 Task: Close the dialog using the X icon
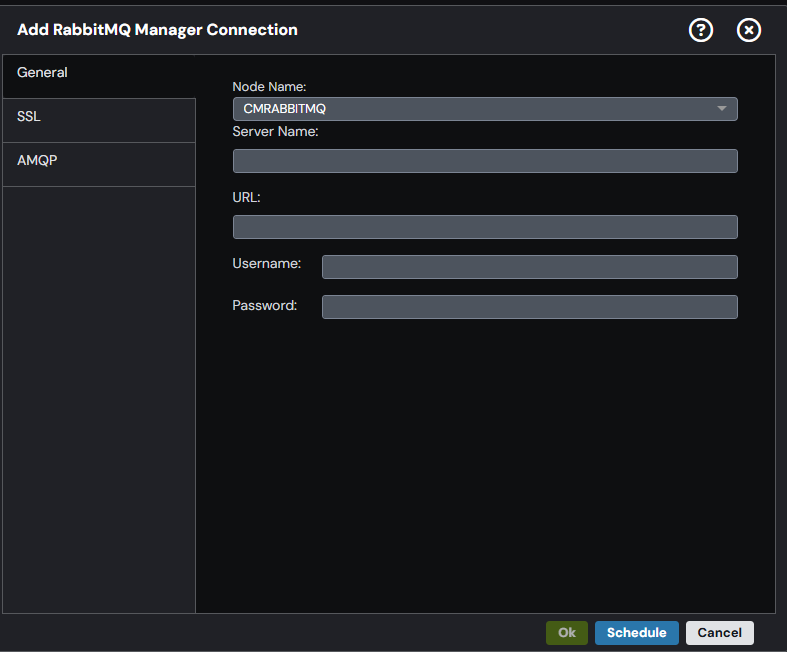(748, 30)
